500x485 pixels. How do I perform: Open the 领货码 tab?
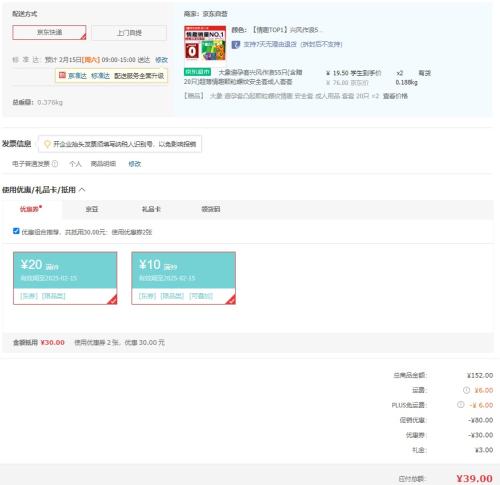point(211,209)
